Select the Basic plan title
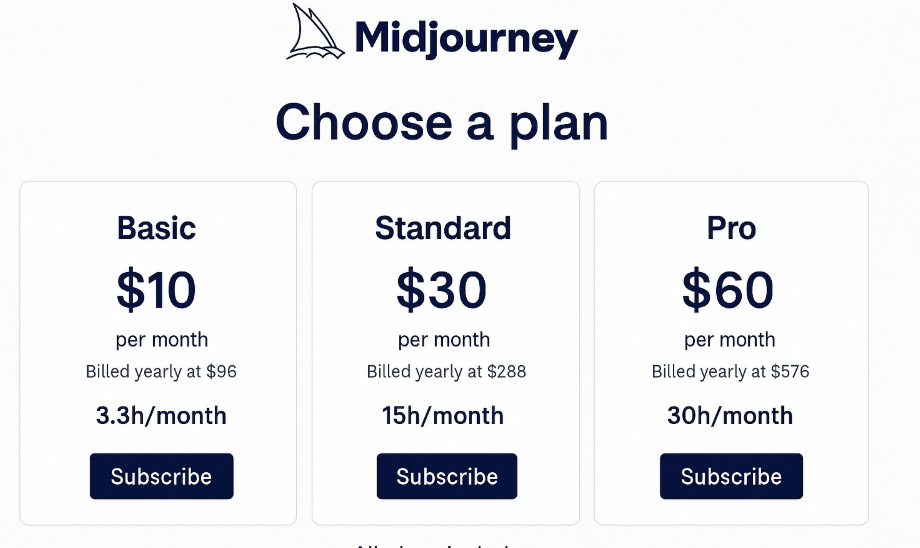This screenshot has width=920, height=548. (x=157, y=228)
